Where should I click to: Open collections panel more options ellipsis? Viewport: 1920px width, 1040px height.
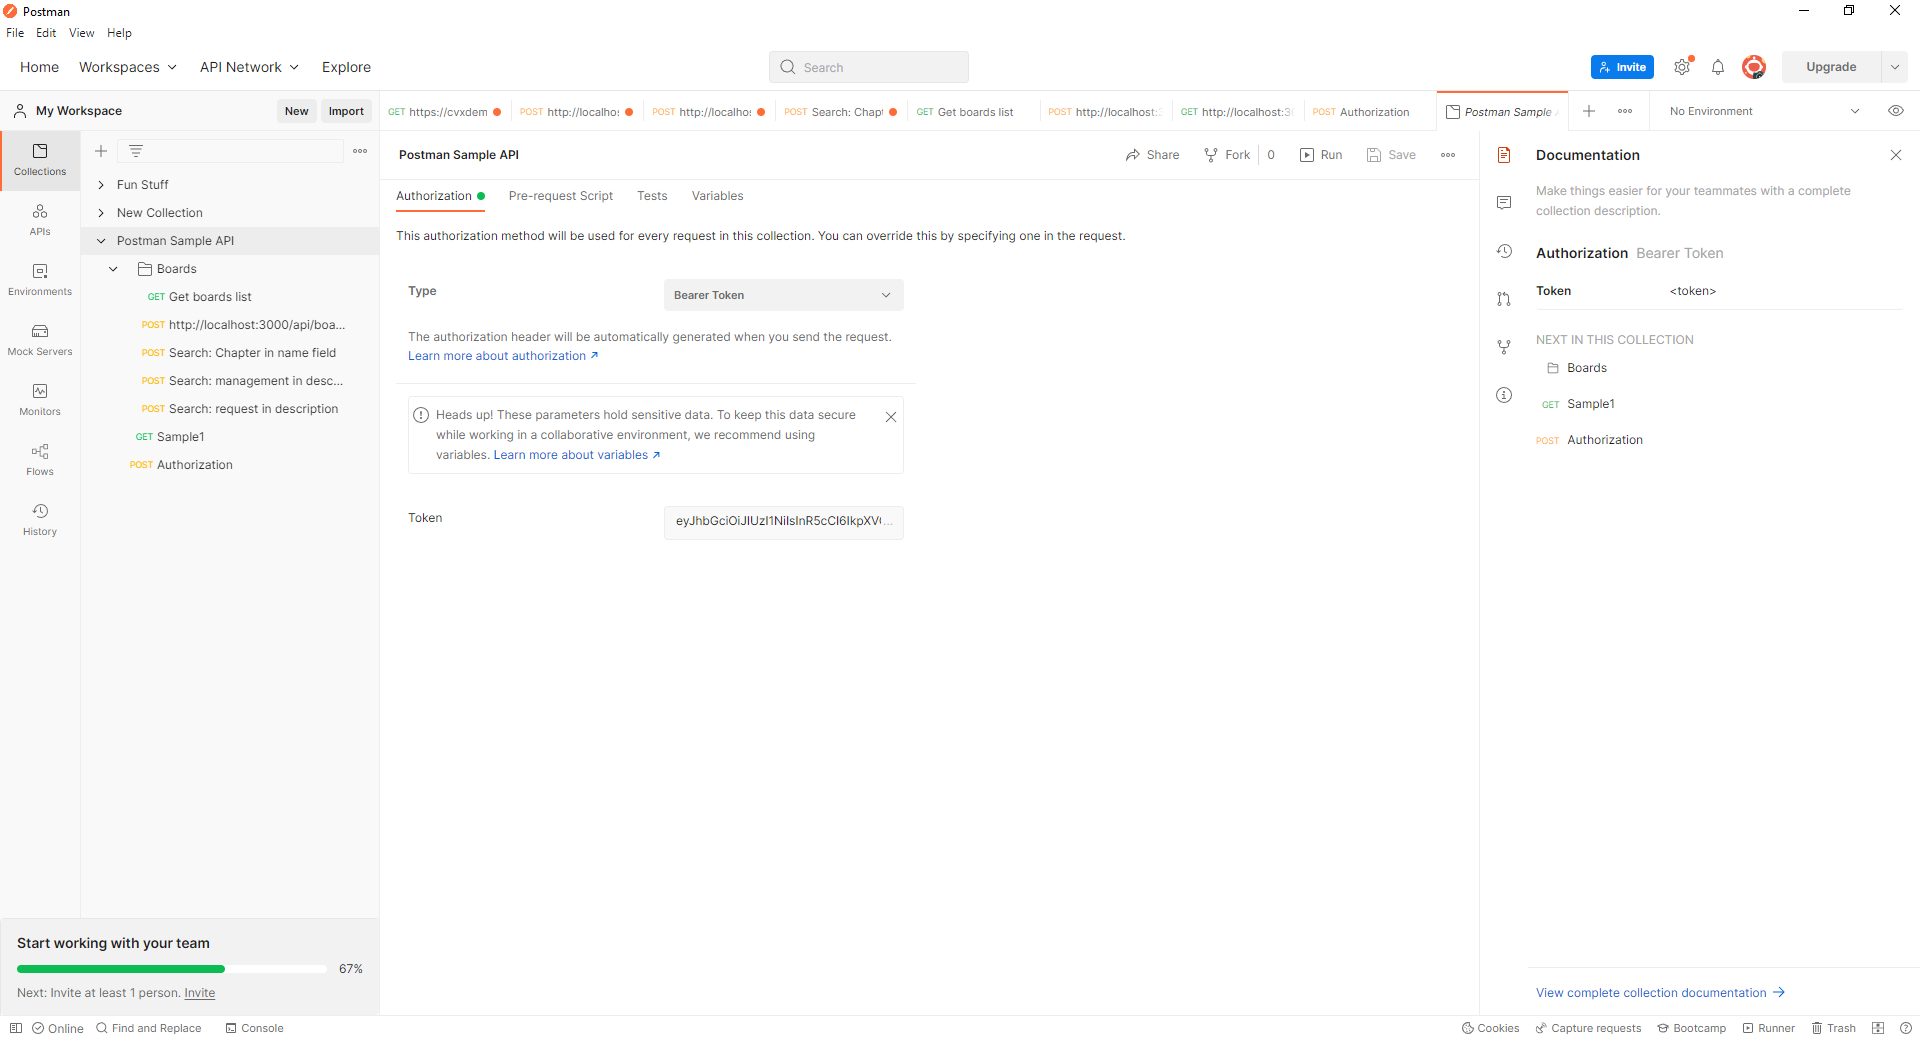click(x=360, y=151)
